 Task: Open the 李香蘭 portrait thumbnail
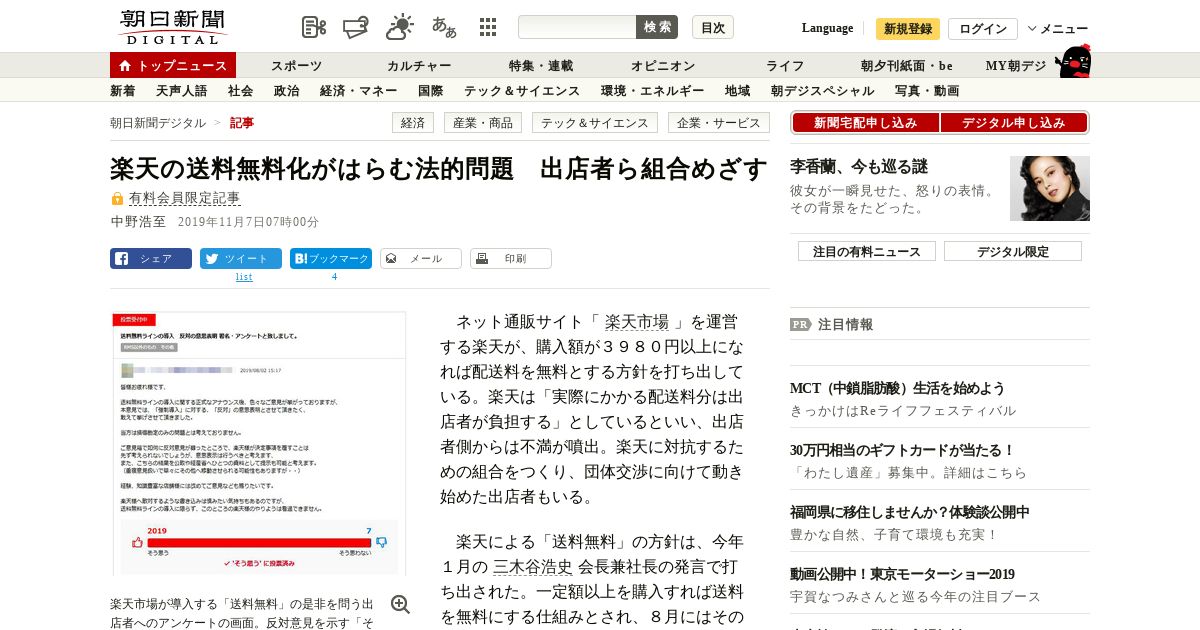pyautogui.click(x=1050, y=188)
